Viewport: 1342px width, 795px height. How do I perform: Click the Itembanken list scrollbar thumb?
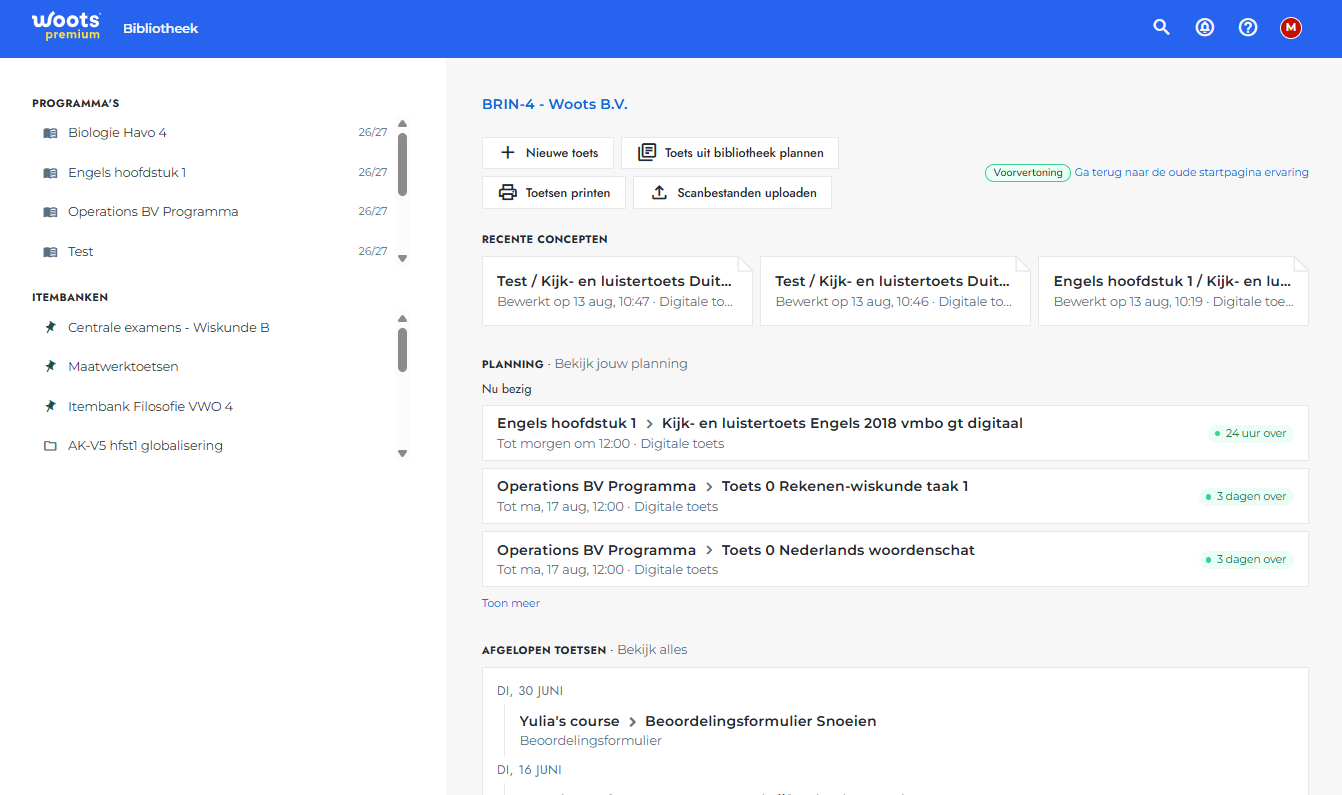coord(402,350)
